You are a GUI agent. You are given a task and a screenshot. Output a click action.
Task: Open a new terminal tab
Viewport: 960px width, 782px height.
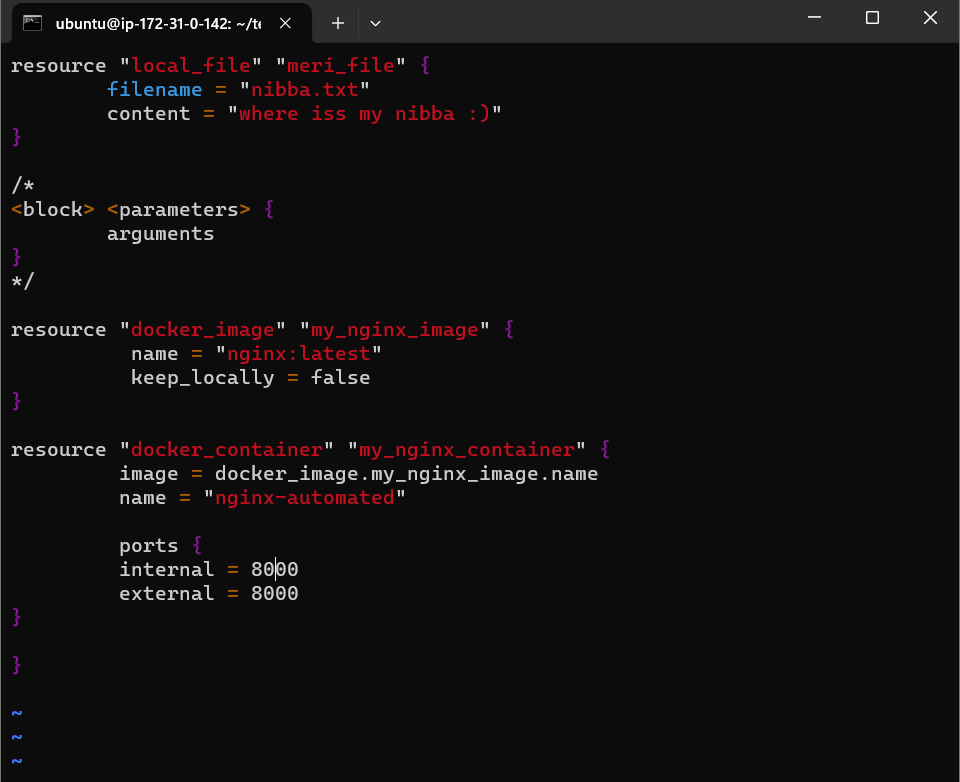coord(337,23)
